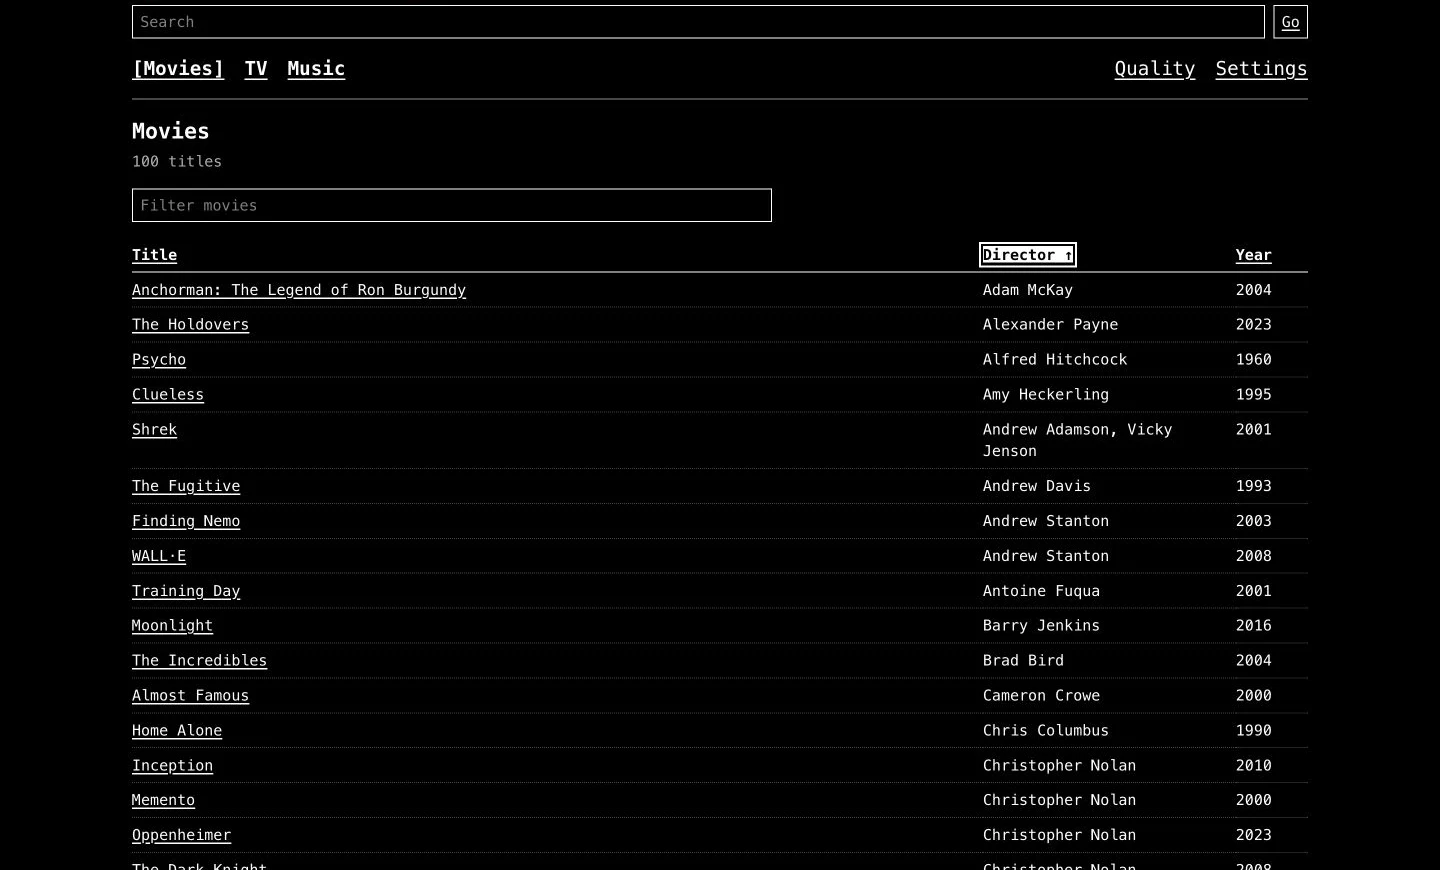Click Christopher Nolan in Memento row
This screenshot has width=1440, height=870.
tap(1059, 800)
